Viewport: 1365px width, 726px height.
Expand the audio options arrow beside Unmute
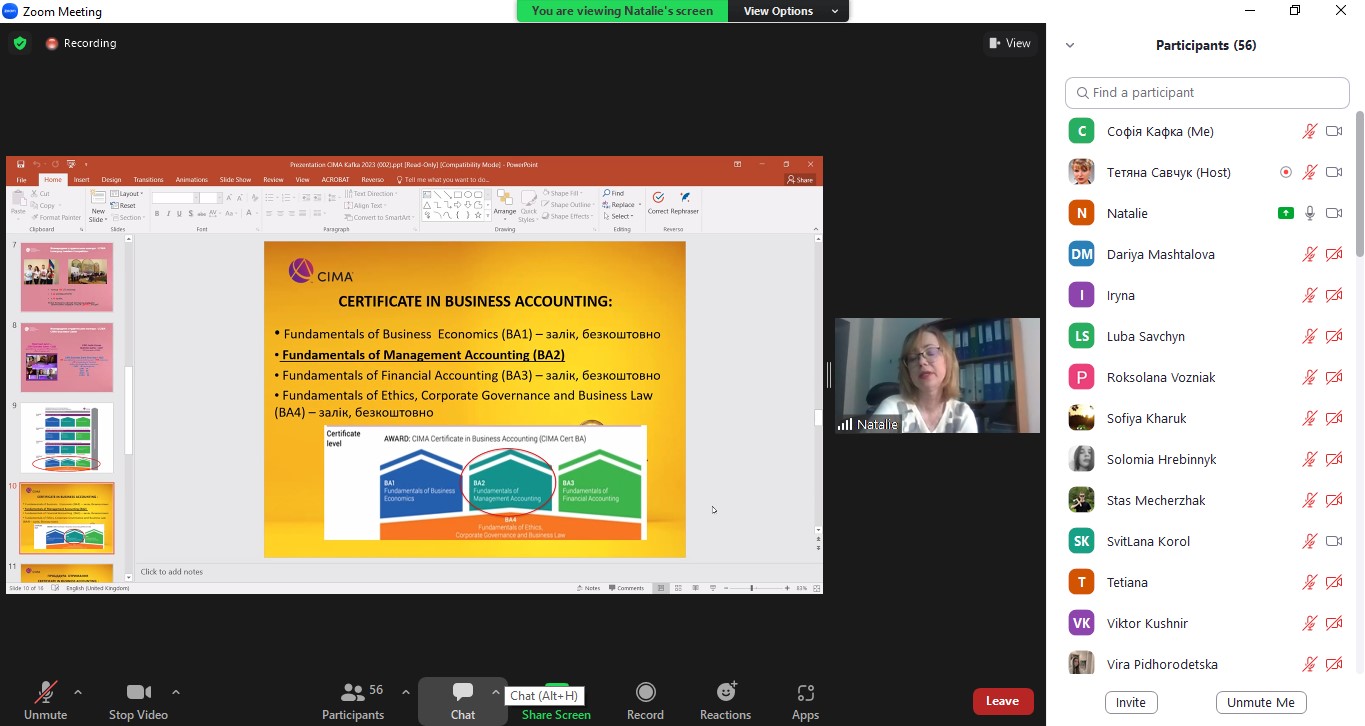[x=78, y=691]
